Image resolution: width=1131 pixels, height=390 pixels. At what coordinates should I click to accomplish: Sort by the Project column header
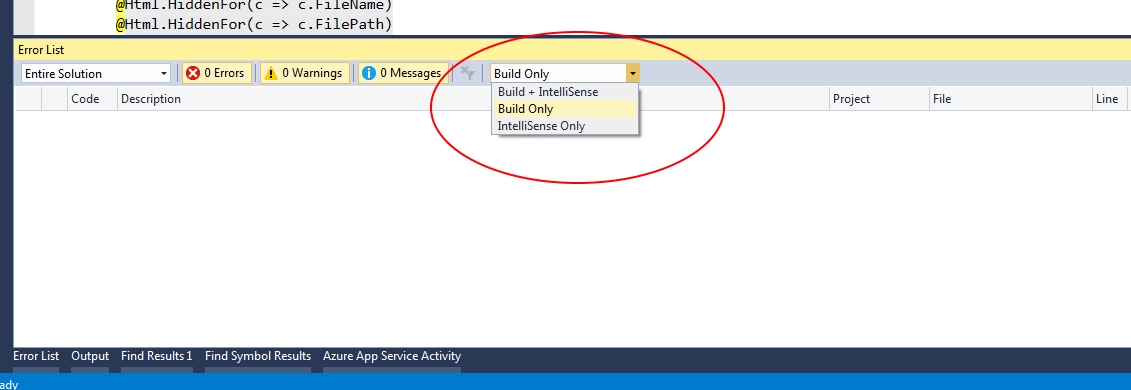pyautogui.click(x=879, y=99)
